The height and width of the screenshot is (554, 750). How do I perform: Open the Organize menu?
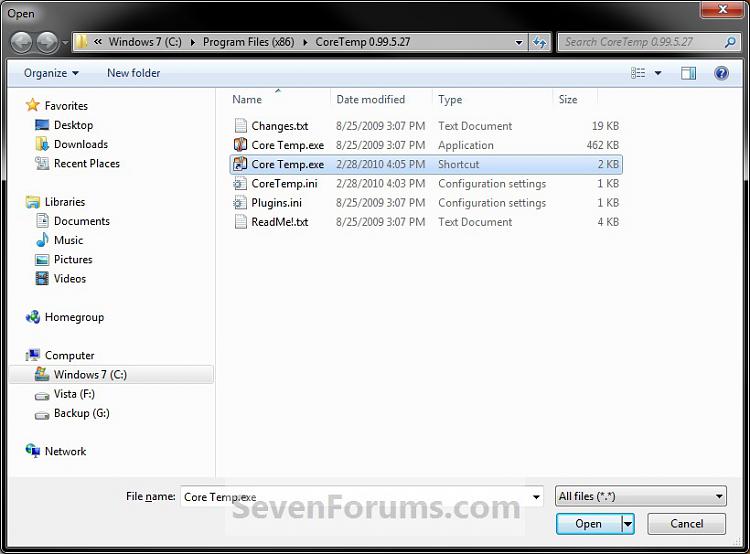point(51,73)
